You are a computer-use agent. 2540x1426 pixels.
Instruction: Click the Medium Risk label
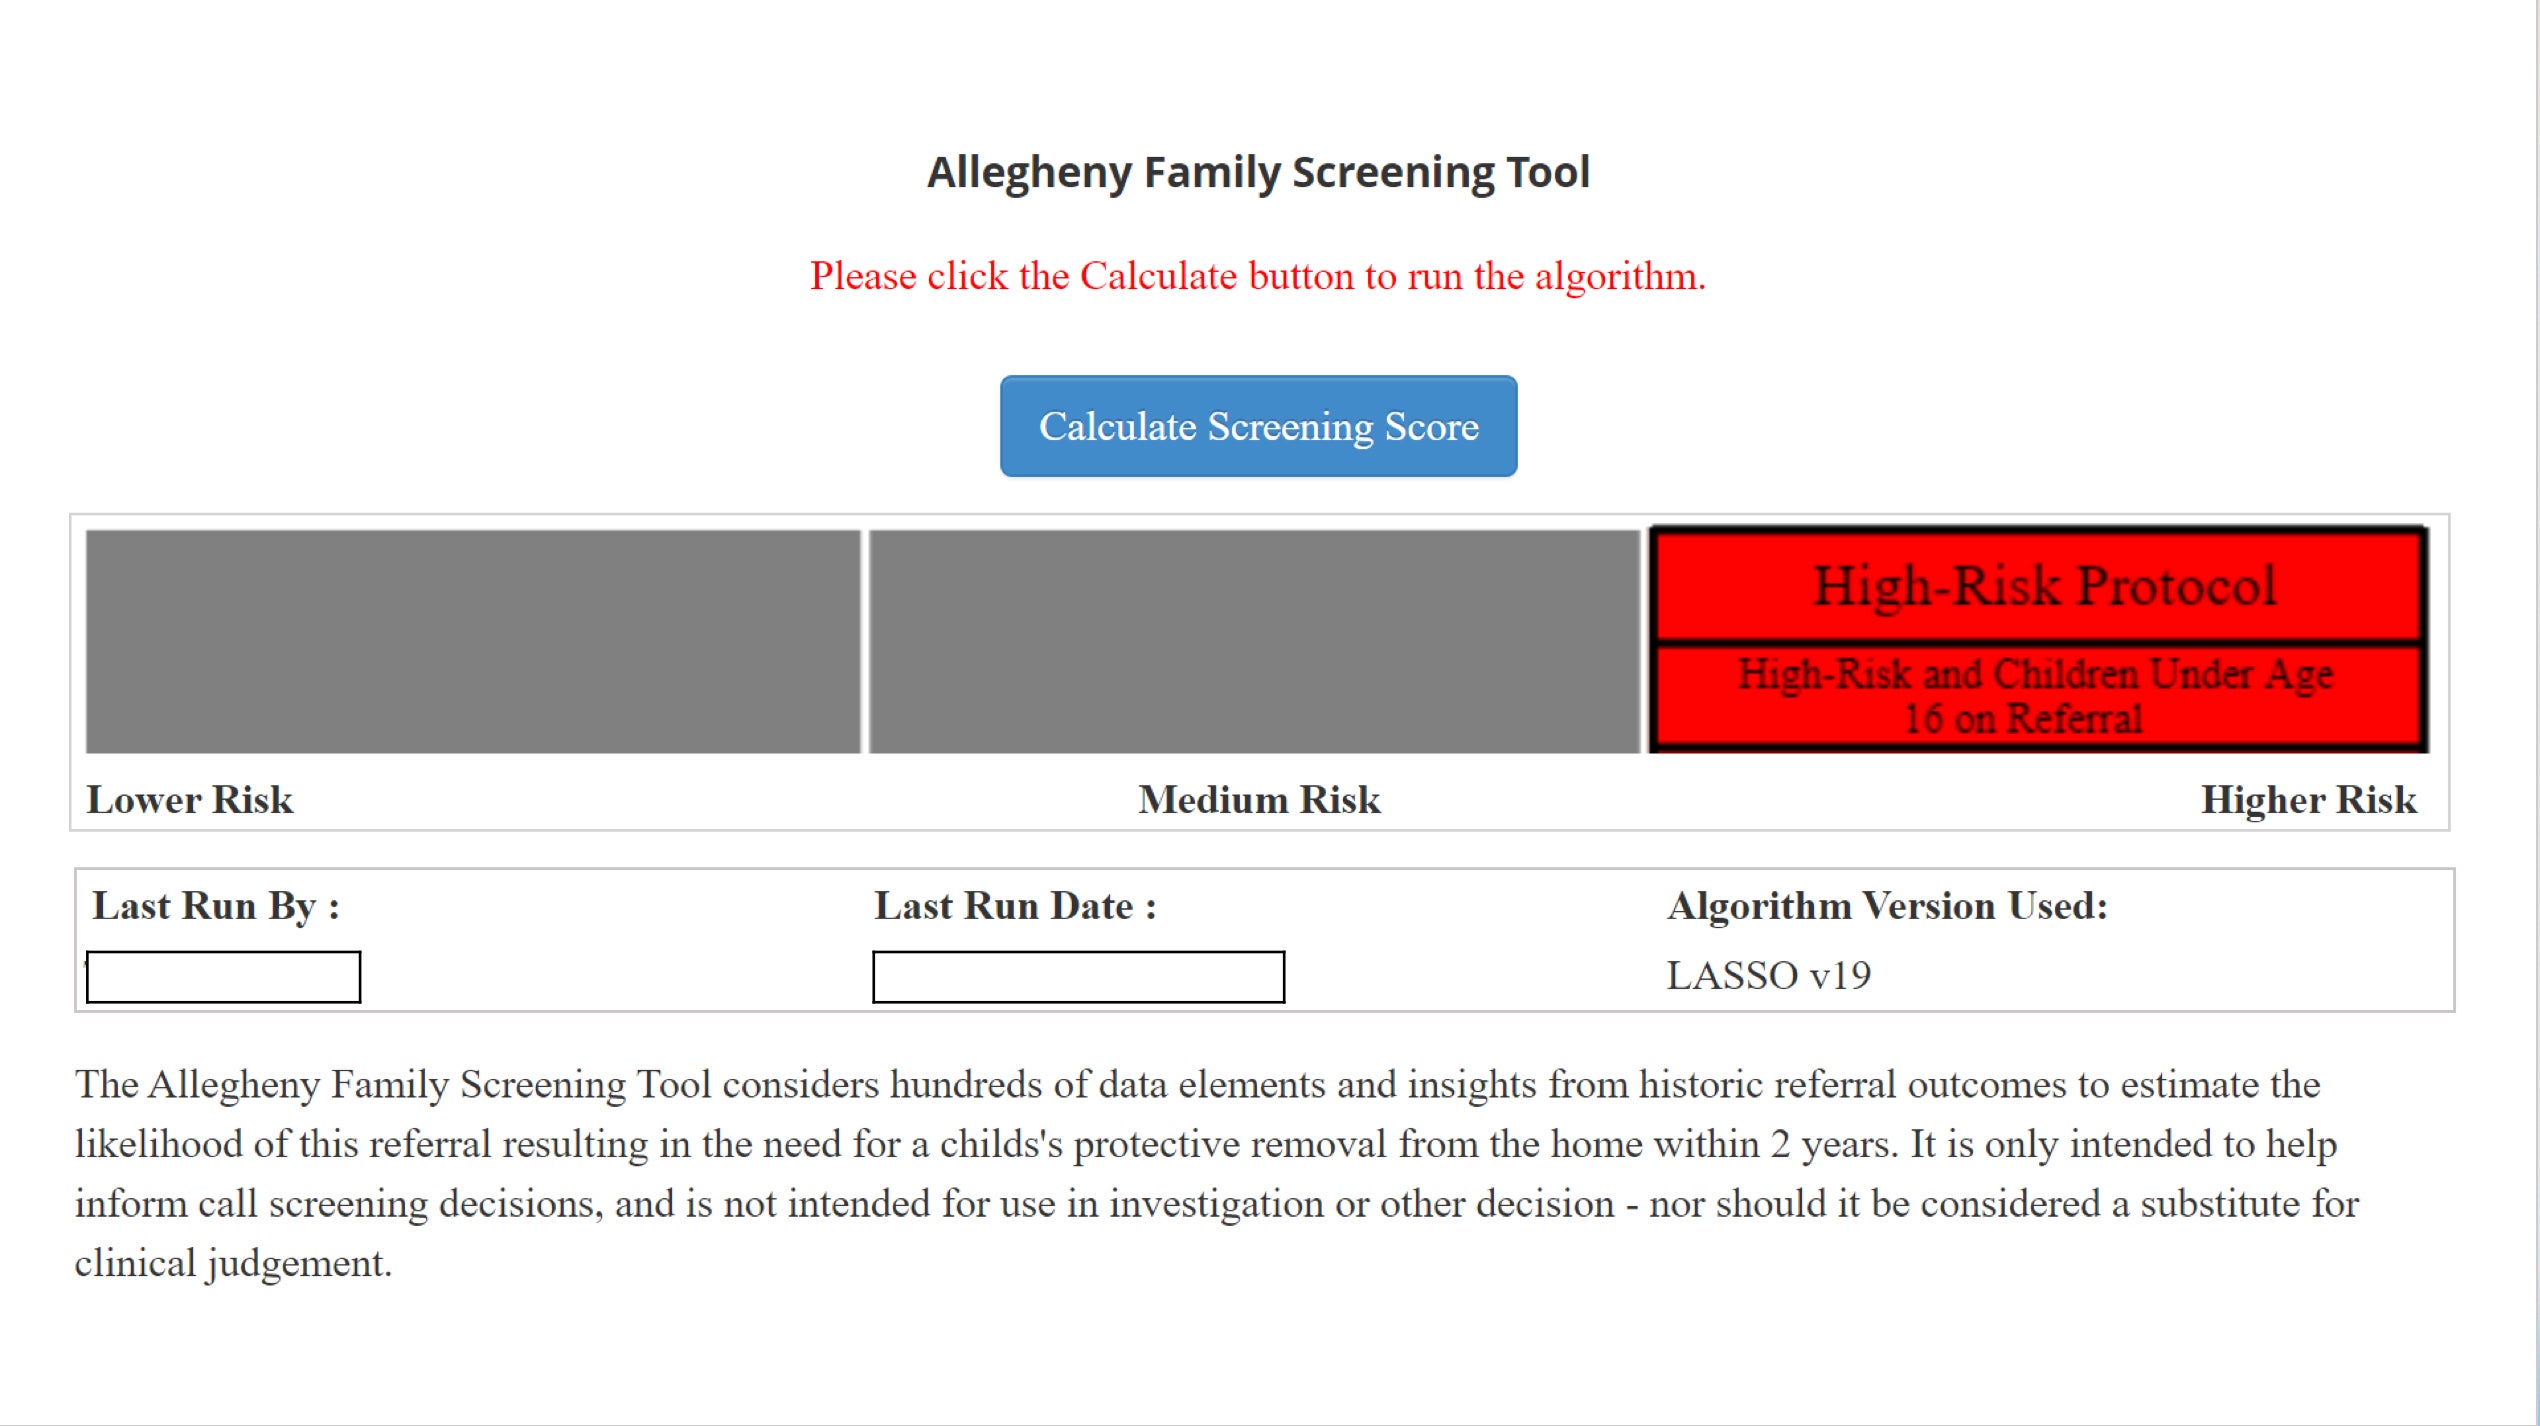pyautogui.click(x=1259, y=800)
